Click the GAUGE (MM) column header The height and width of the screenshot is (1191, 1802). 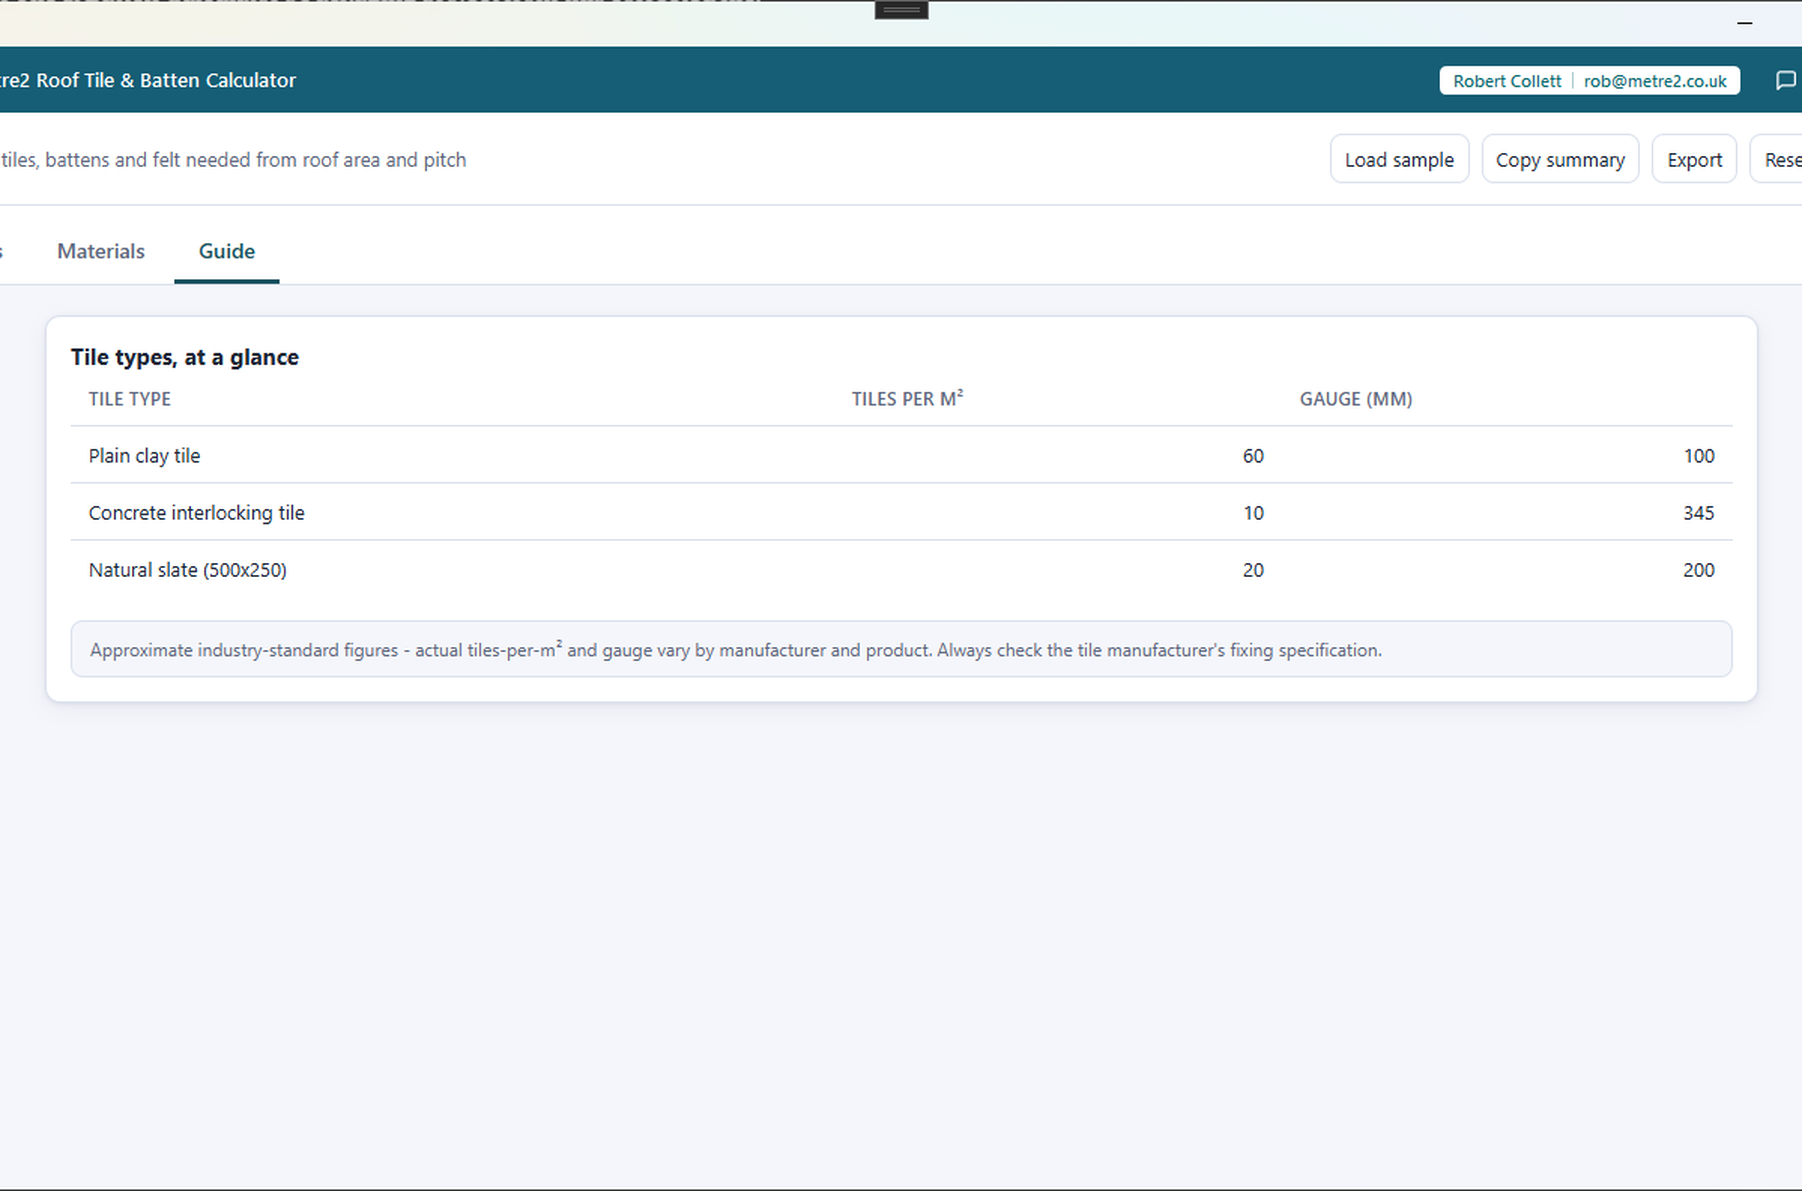click(x=1356, y=399)
